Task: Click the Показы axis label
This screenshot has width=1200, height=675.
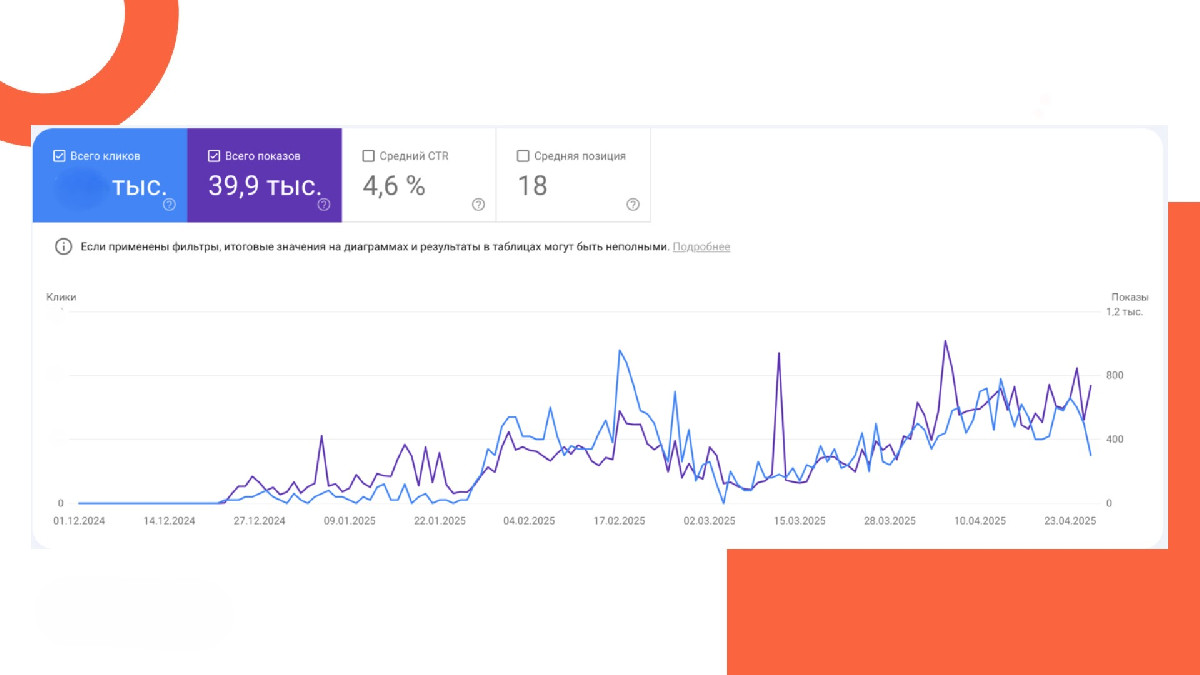Action: pos(1129,297)
